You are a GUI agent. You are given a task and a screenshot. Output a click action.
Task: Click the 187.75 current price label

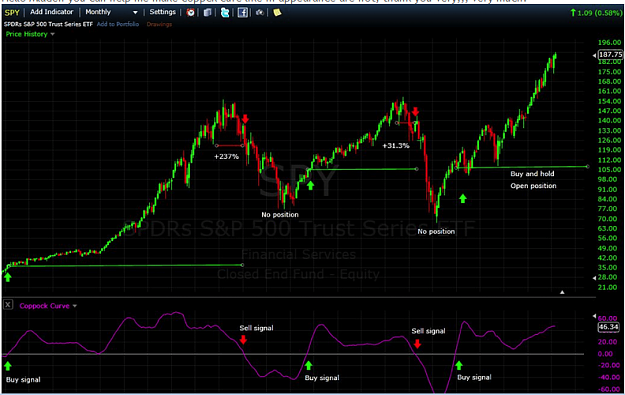tap(610, 55)
